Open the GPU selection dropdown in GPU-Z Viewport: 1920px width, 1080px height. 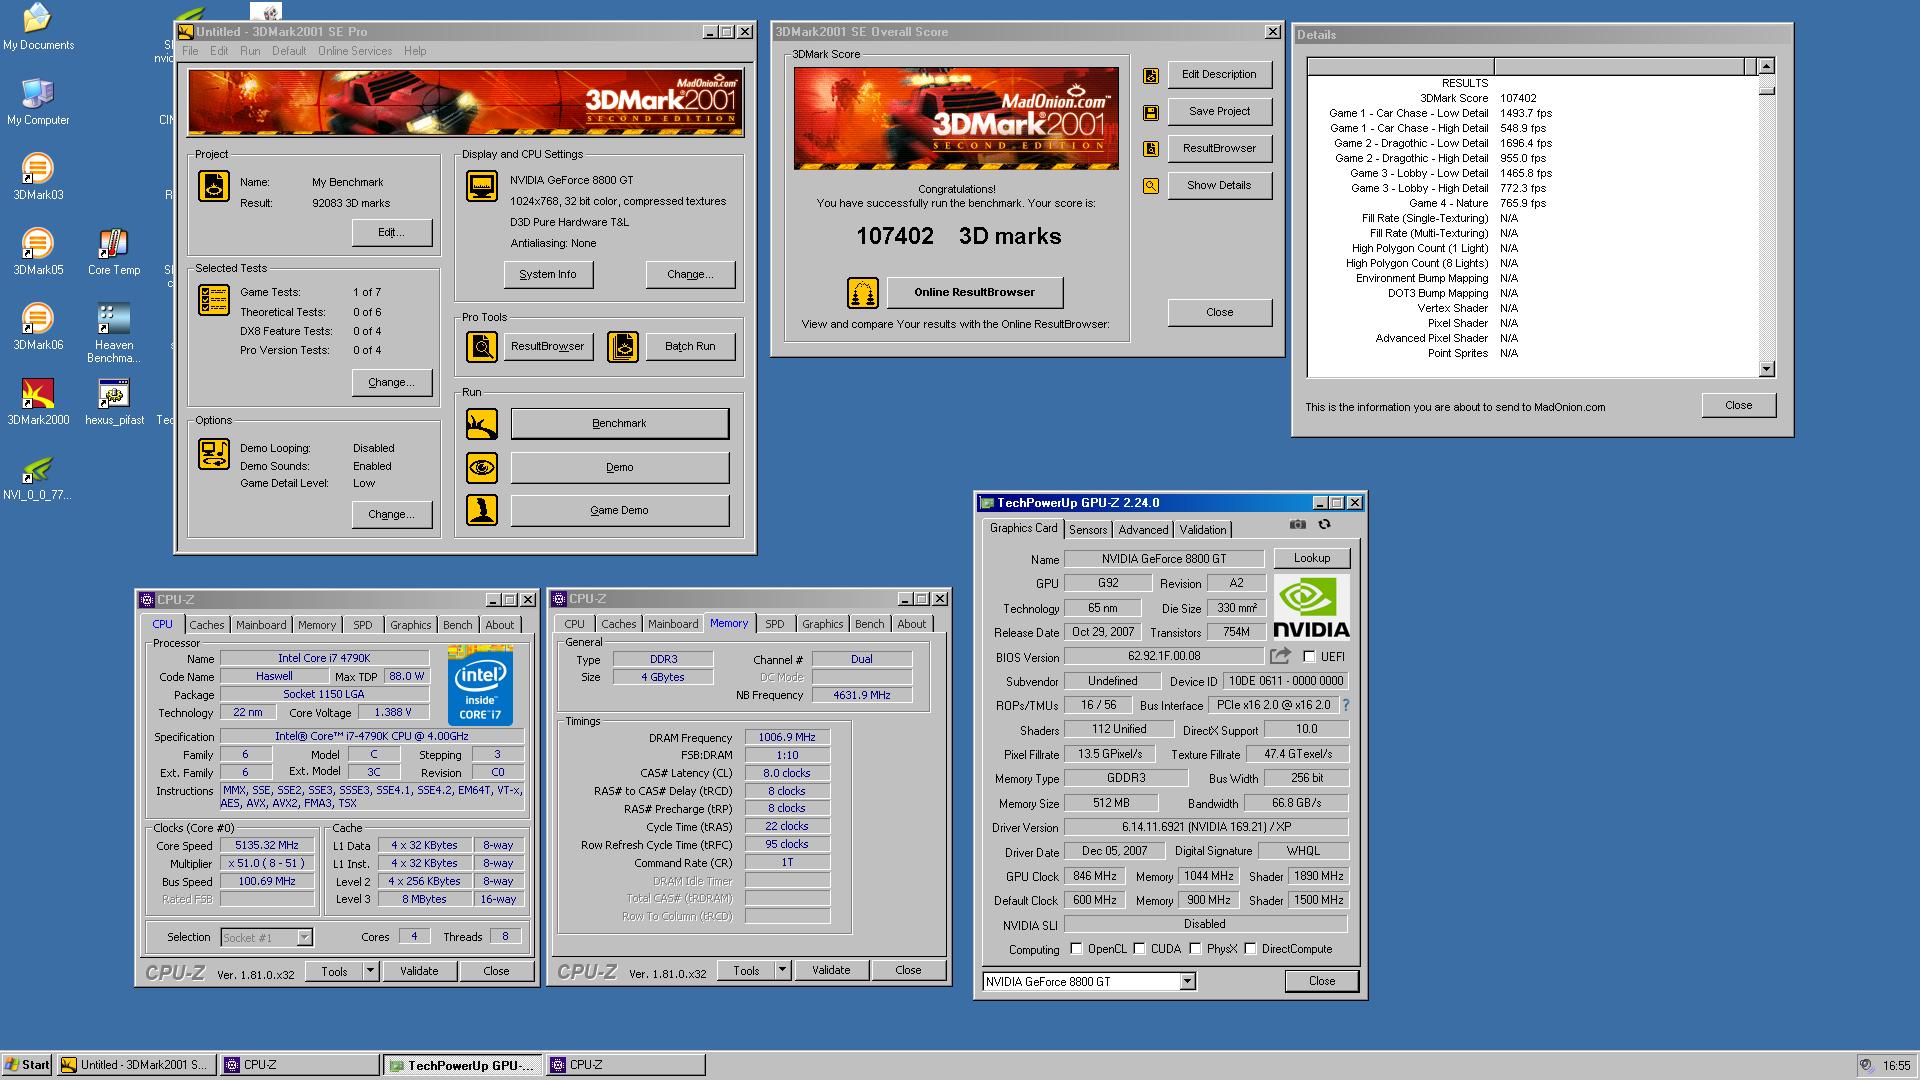click(x=1187, y=982)
